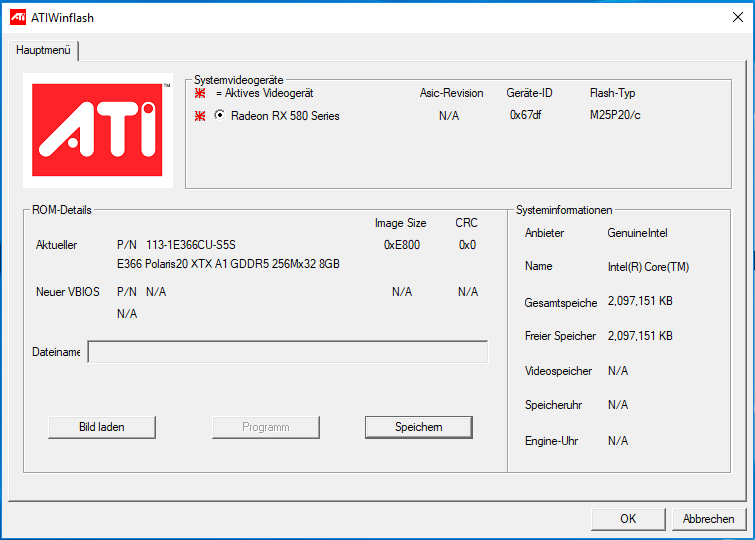
Task: Click the GenuineIntel Anbieter value
Action: click(x=637, y=233)
